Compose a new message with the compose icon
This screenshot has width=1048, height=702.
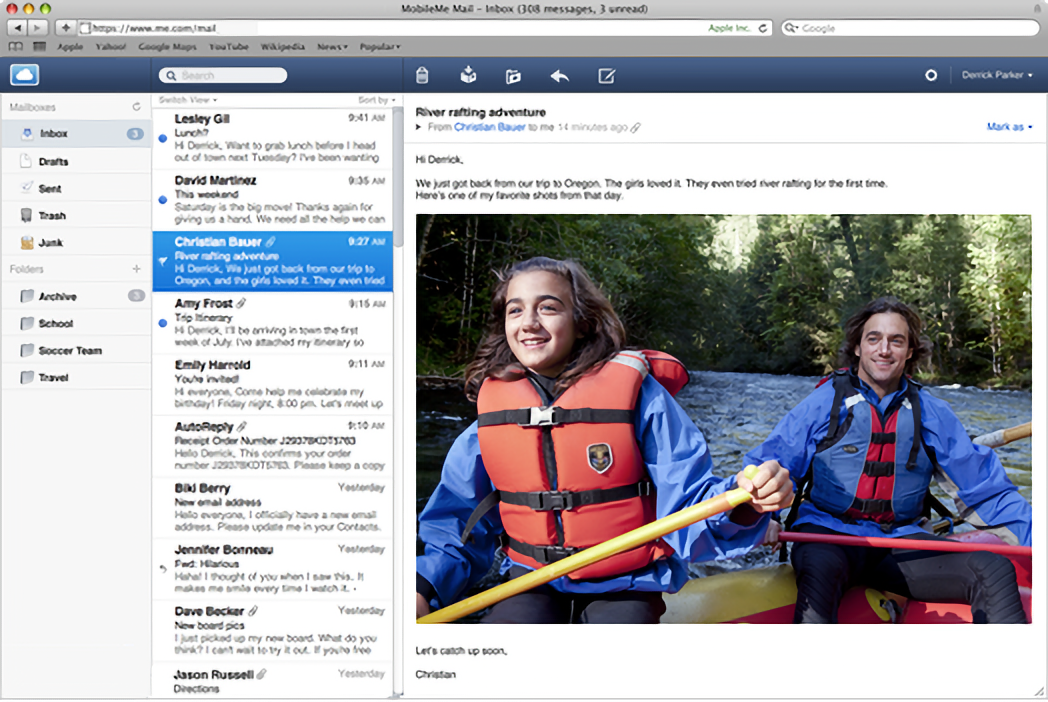(x=605, y=75)
